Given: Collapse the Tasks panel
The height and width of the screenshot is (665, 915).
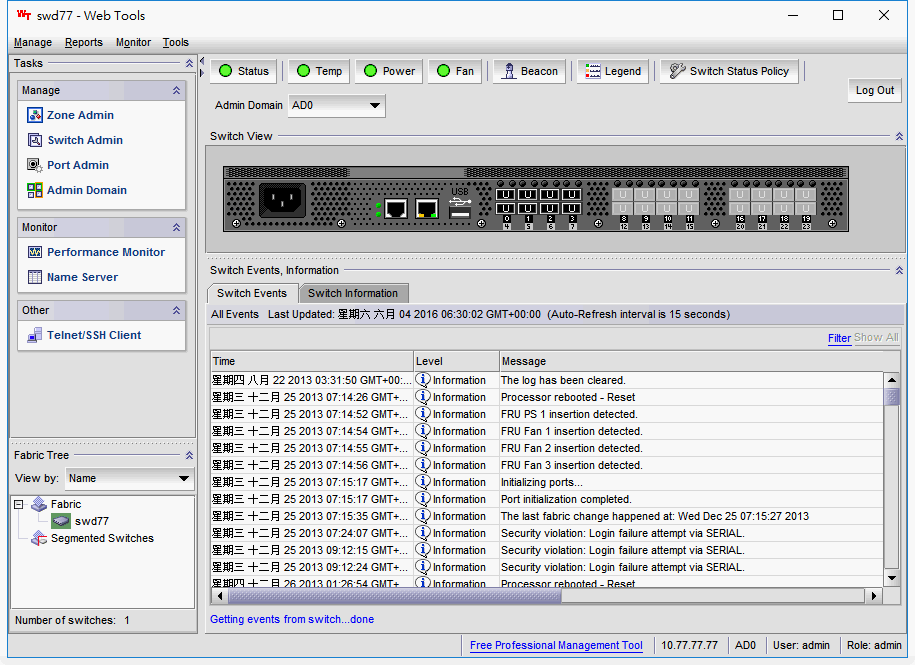Looking at the screenshot, I should click(189, 63).
